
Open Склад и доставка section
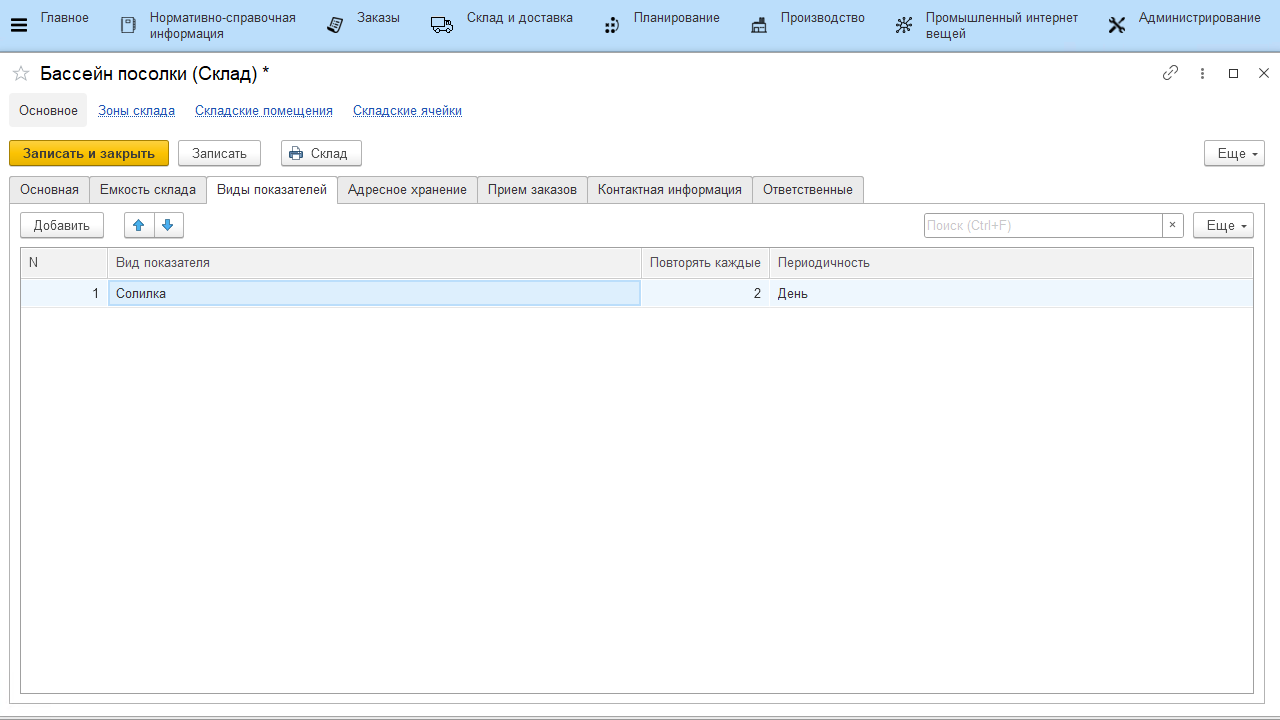(x=502, y=25)
